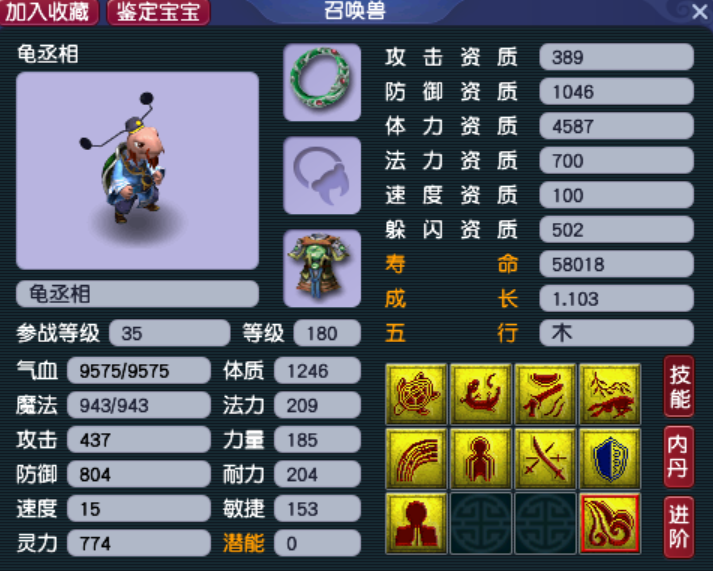Select the red dragon skill icon
713x571 pixels.
(481, 394)
